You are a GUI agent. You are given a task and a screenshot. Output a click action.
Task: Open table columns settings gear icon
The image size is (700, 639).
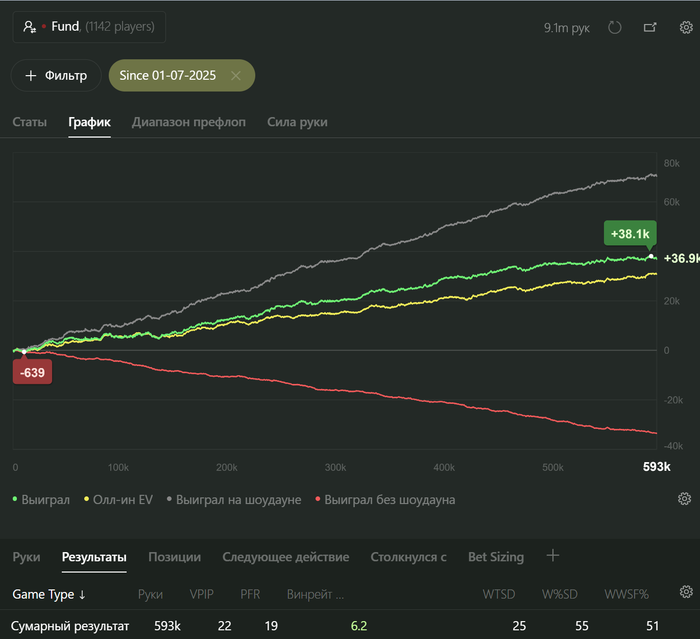click(x=685, y=592)
